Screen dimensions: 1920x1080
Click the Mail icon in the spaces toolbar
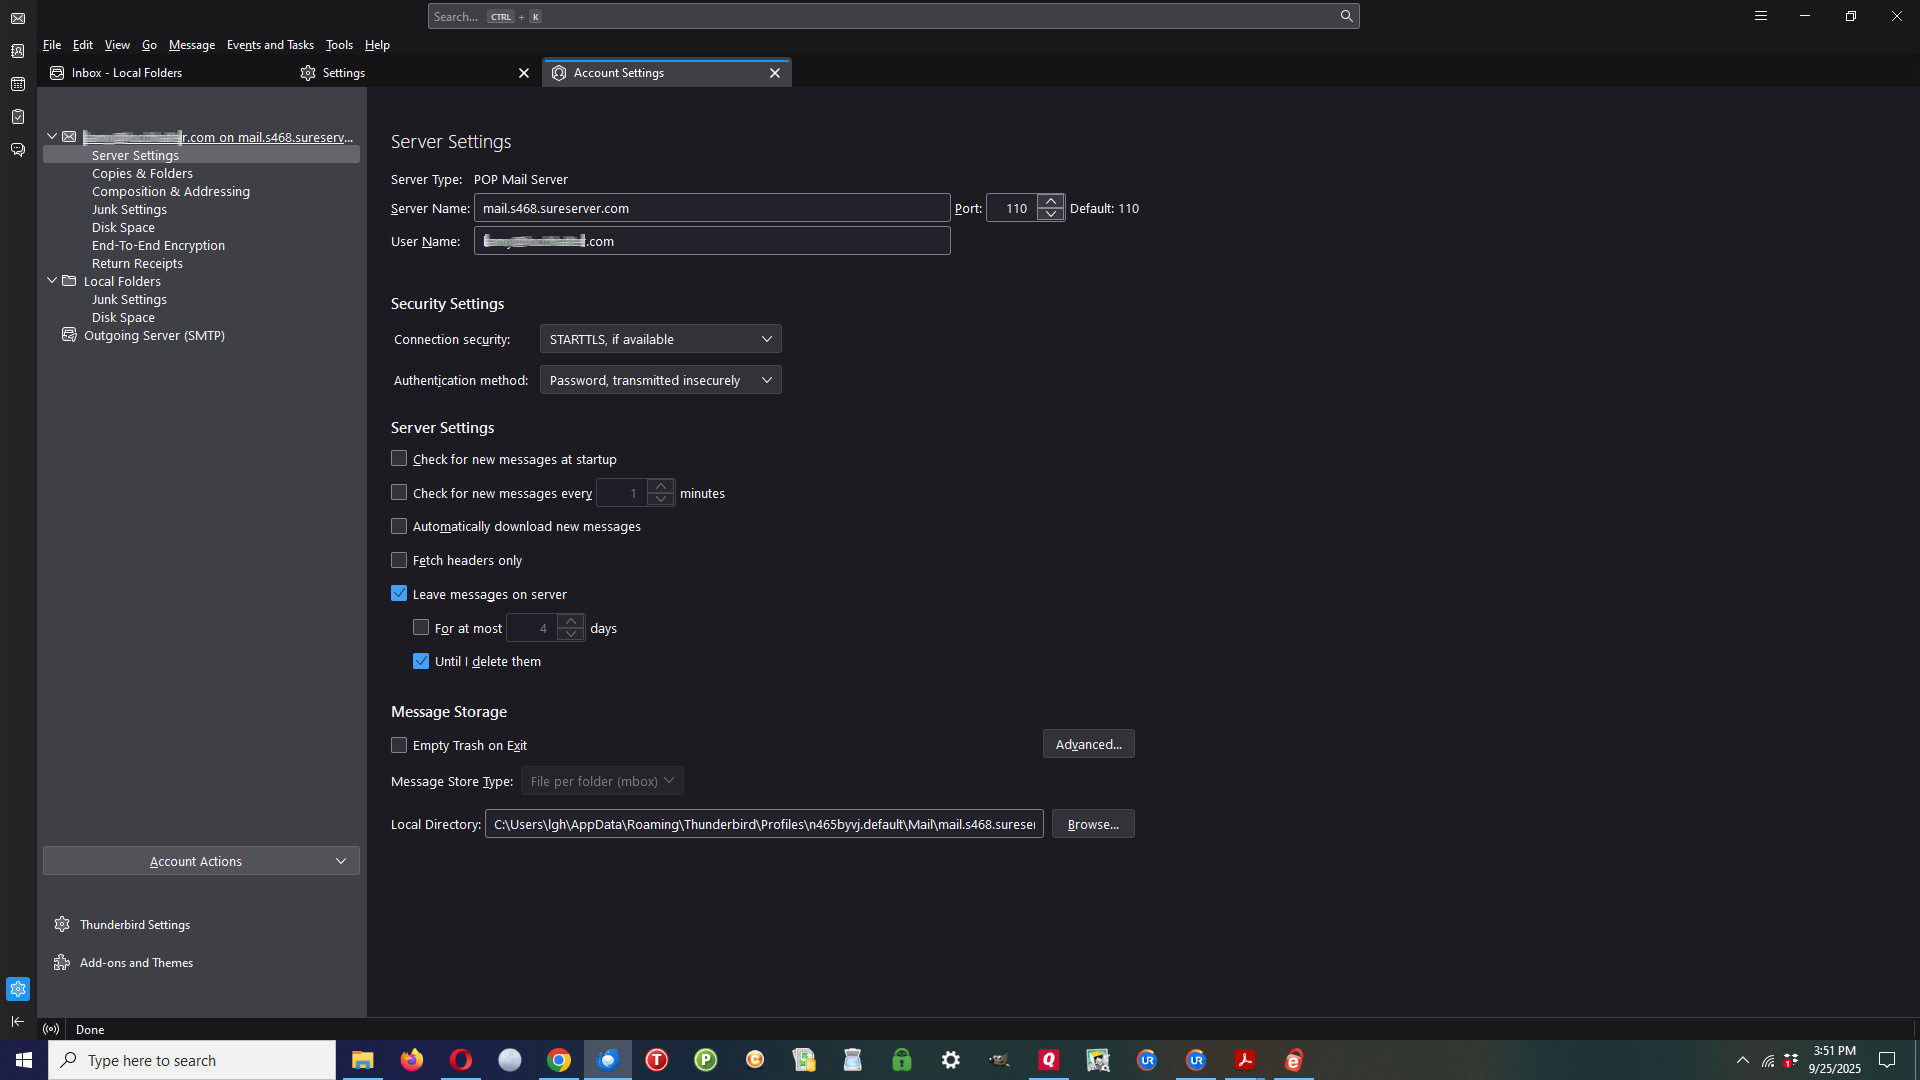(x=18, y=18)
